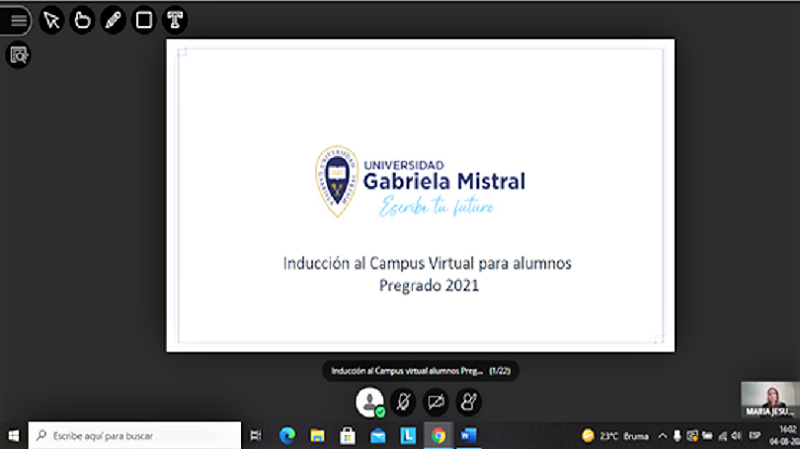Select the Pencil drawing tool
Image resolution: width=800 pixels, height=449 pixels.
(x=113, y=20)
